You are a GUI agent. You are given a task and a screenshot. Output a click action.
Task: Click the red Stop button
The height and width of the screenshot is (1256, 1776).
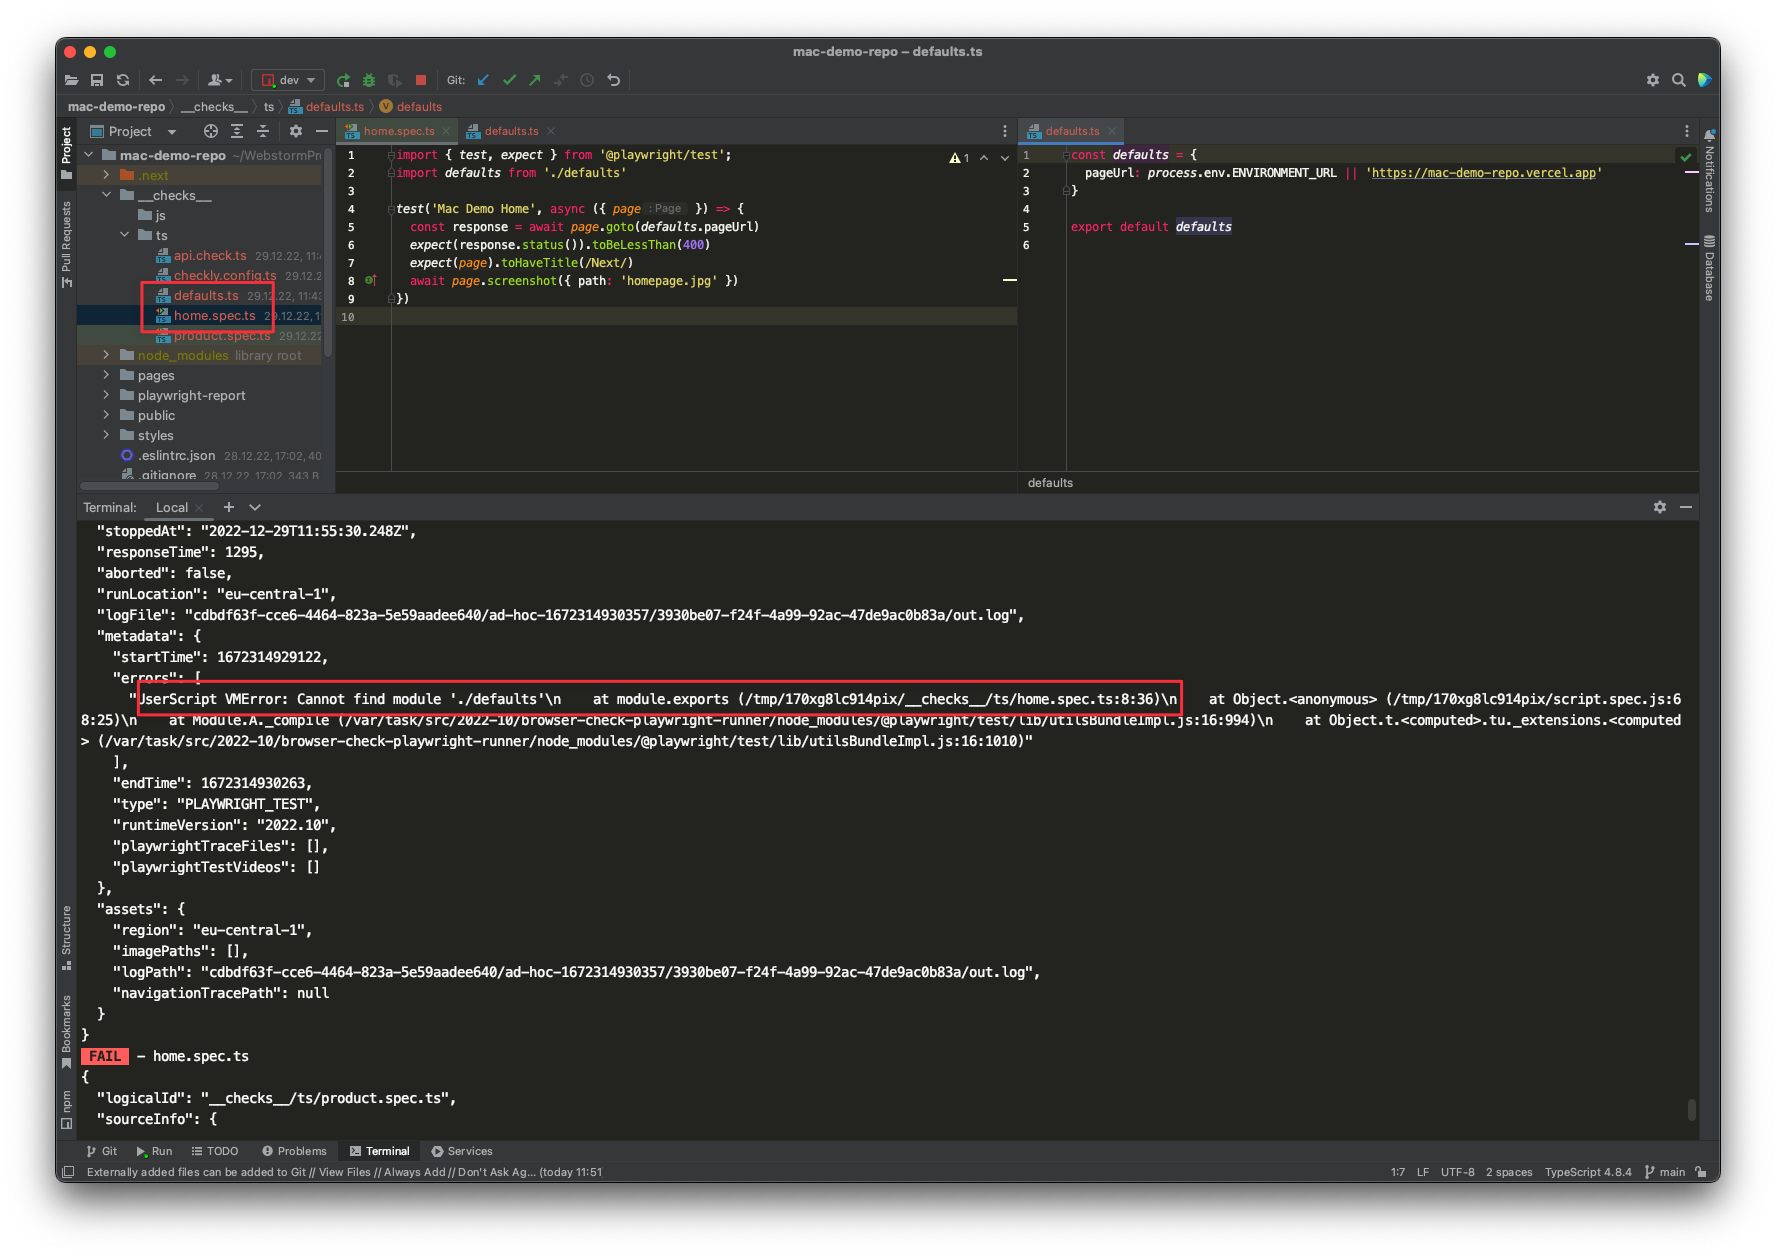point(421,80)
